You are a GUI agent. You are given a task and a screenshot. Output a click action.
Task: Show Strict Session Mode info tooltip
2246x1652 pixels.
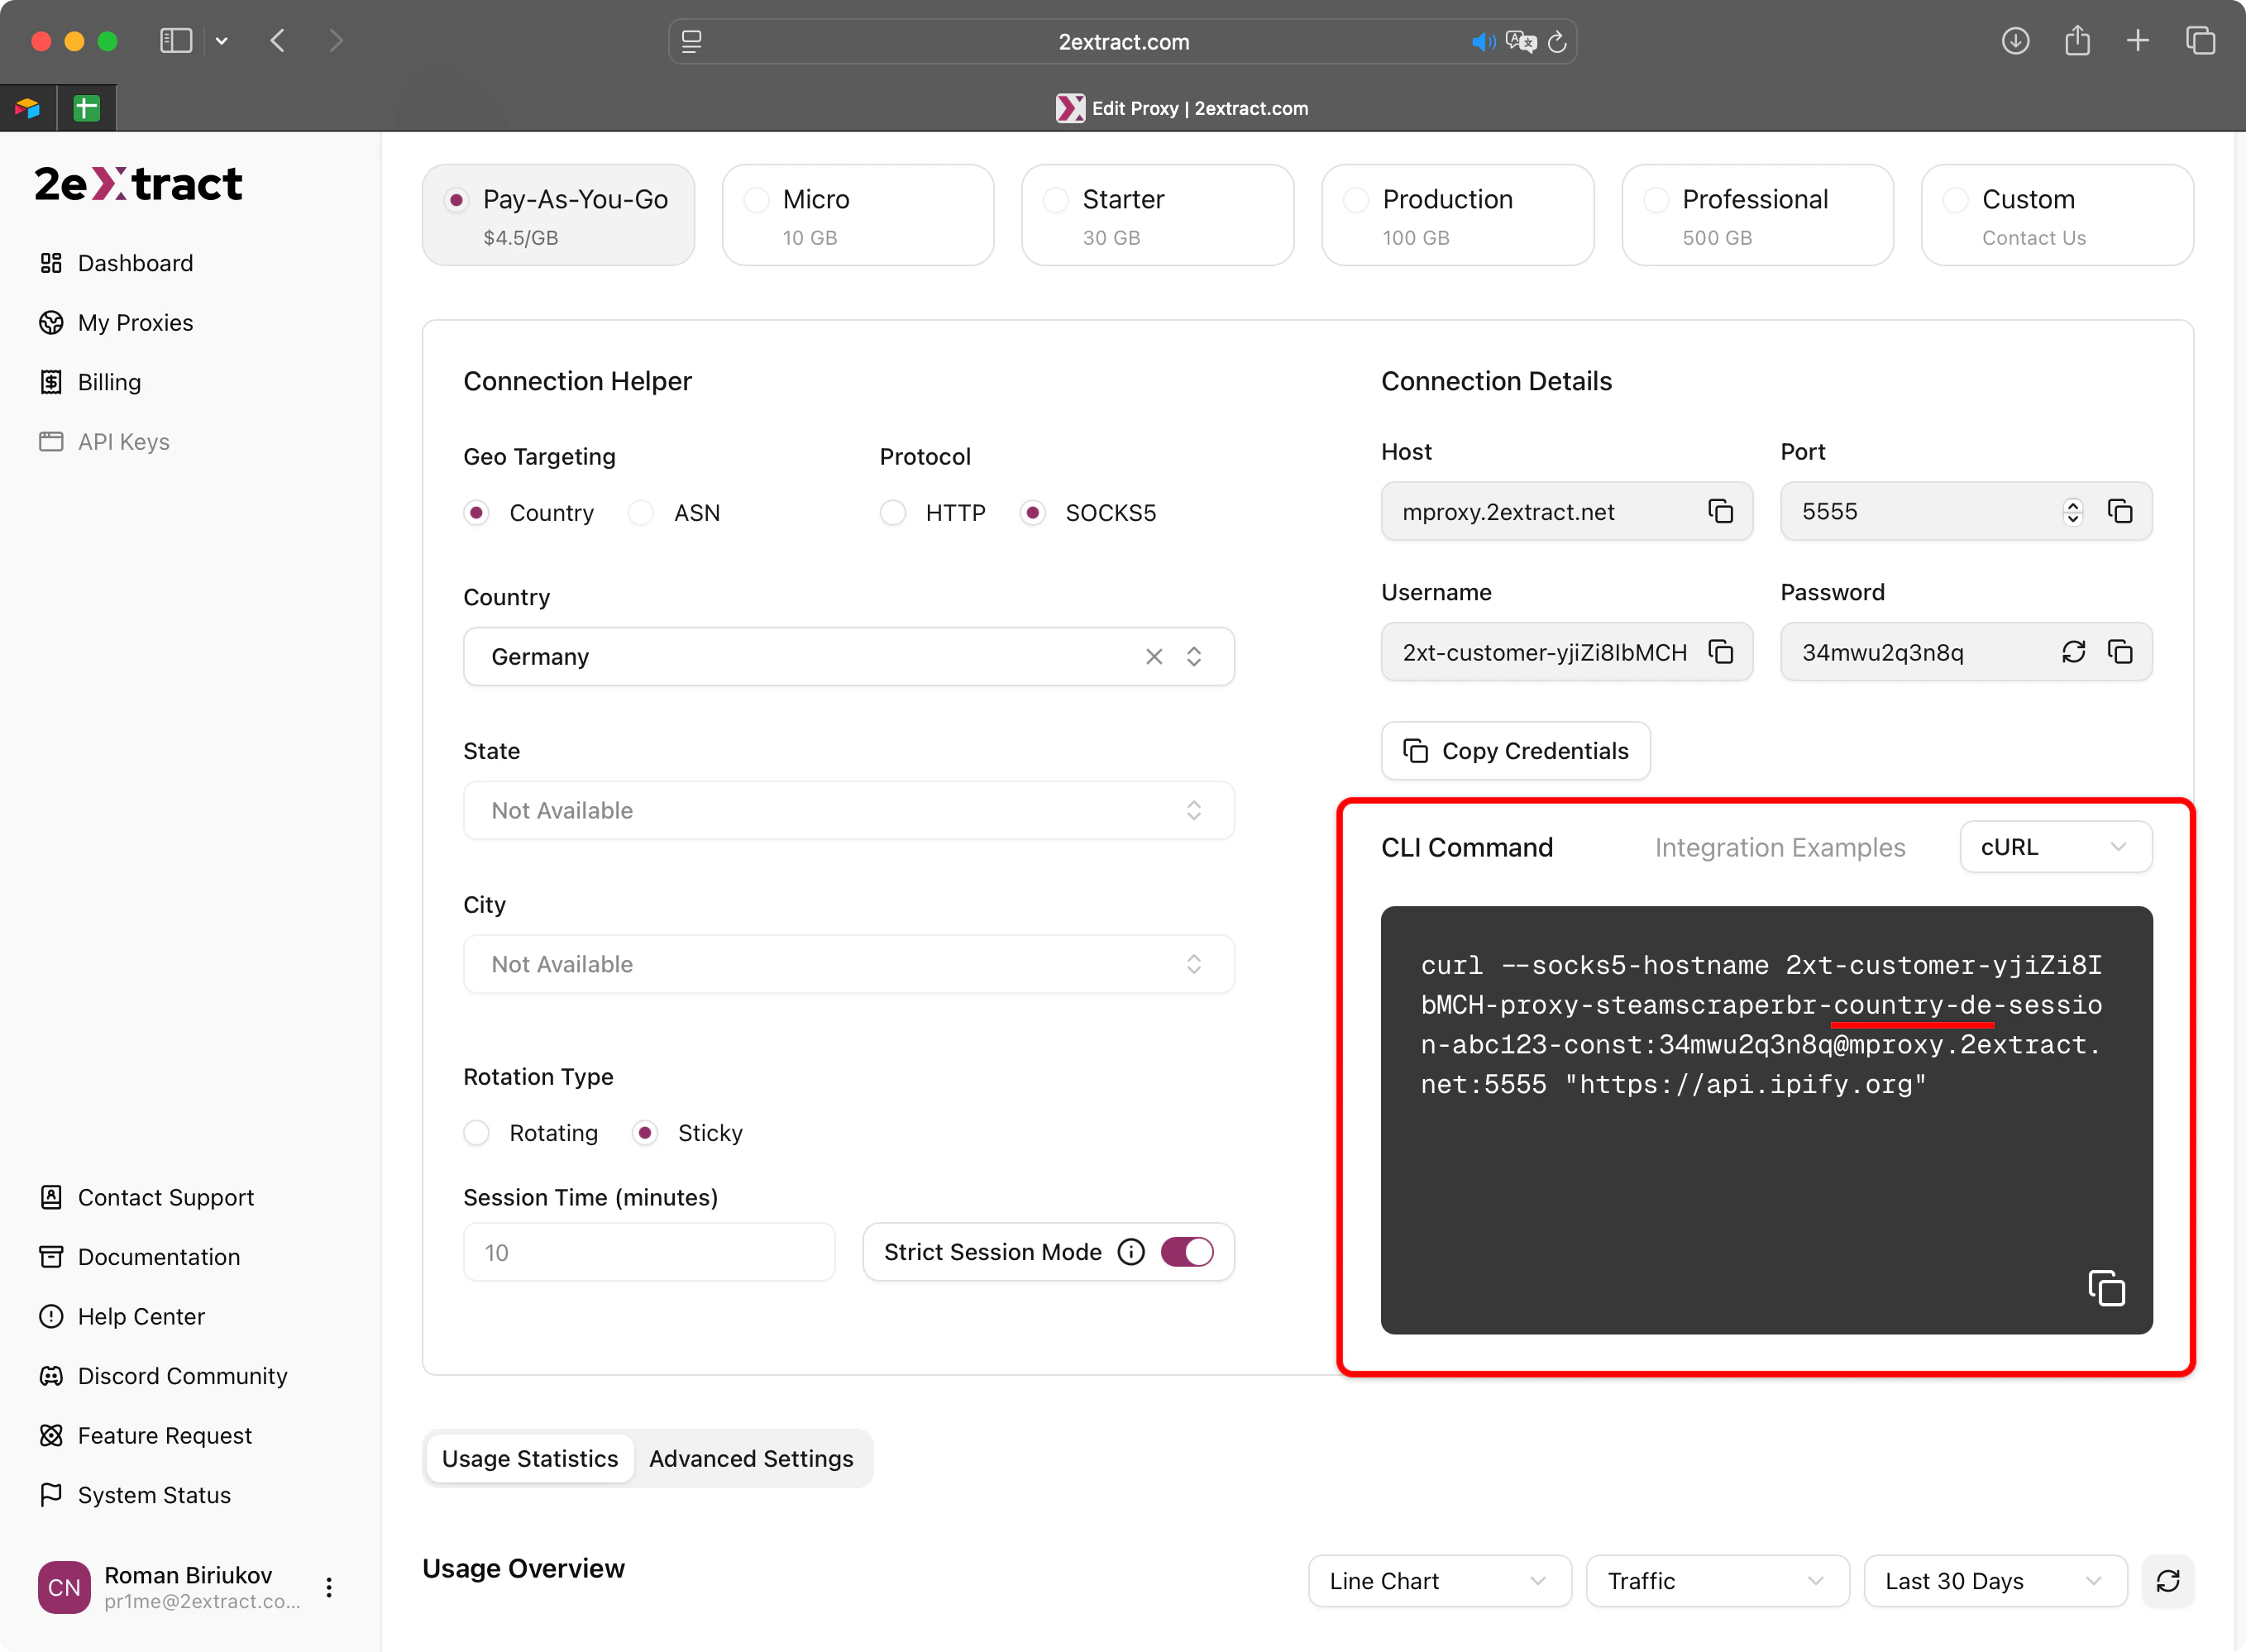pos(1131,1252)
